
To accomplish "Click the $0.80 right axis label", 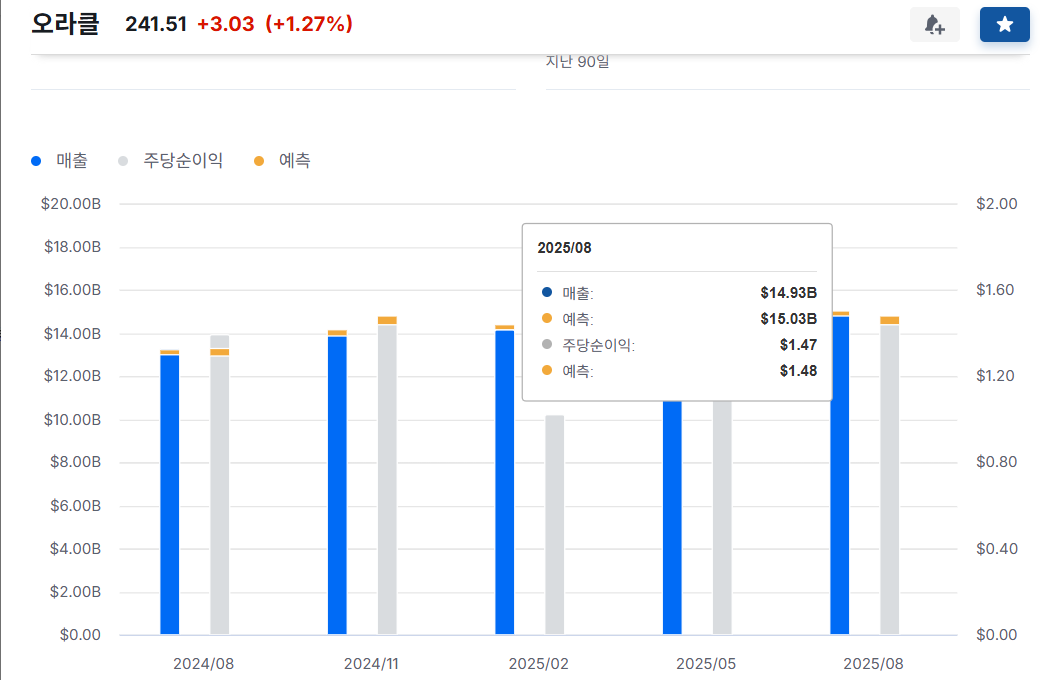I will click(996, 462).
